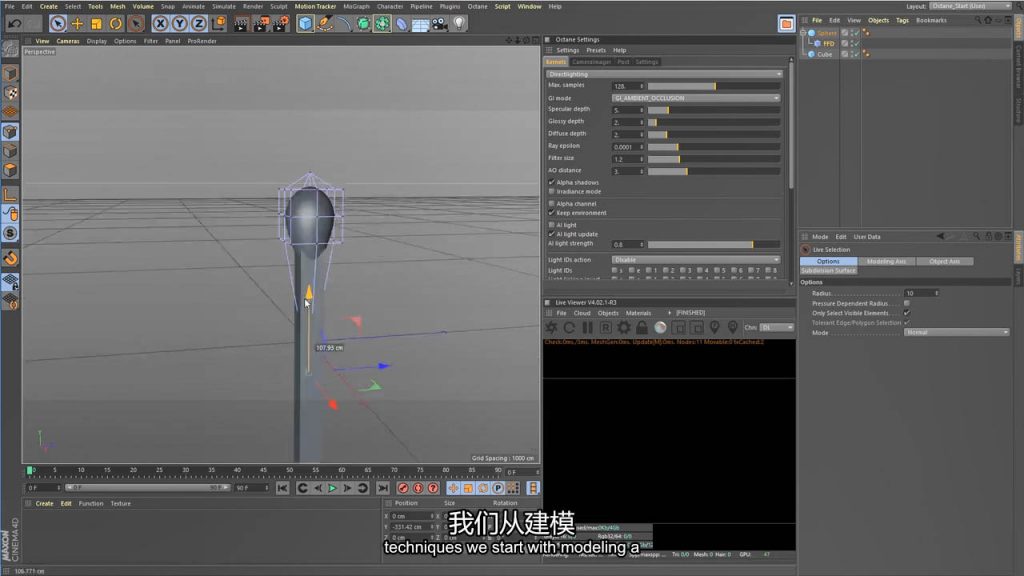Toggle Live Viewer lock resolution icon
The height and width of the screenshot is (576, 1024).
pos(642,327)
